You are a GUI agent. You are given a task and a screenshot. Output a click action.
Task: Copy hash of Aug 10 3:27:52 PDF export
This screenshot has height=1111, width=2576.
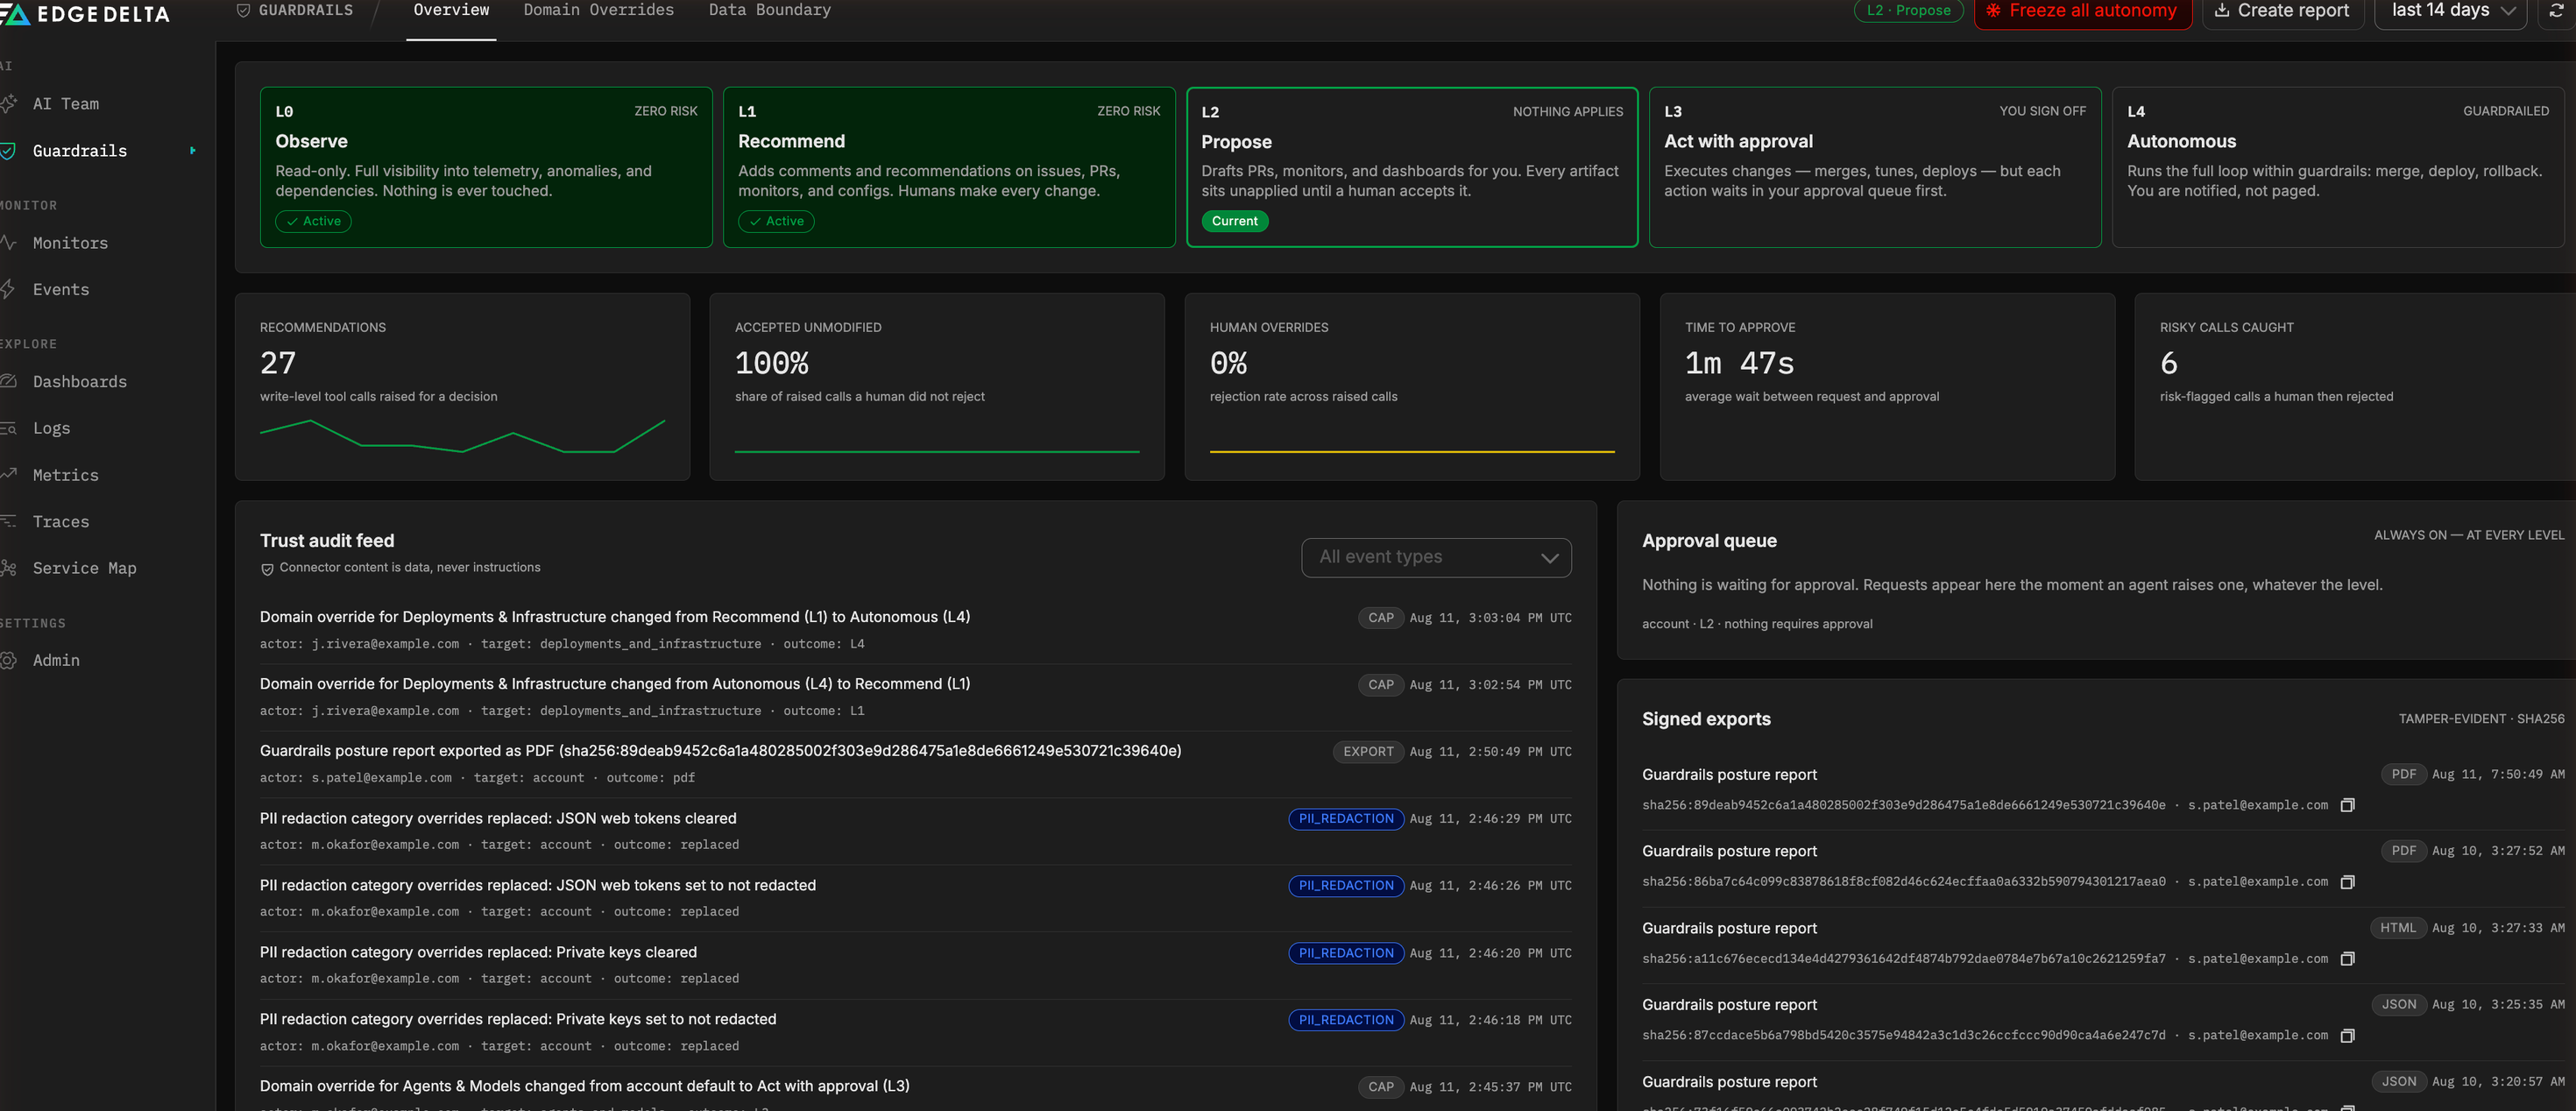[2347, 882]
